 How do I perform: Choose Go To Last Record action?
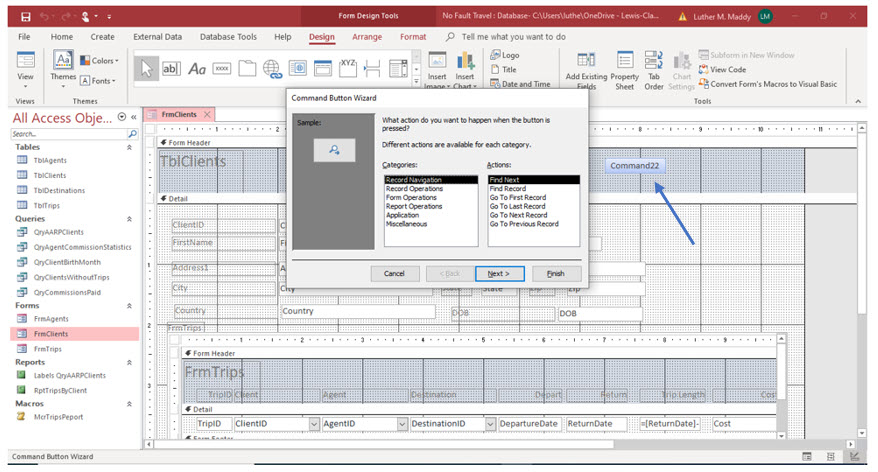(x=517, y=207)
